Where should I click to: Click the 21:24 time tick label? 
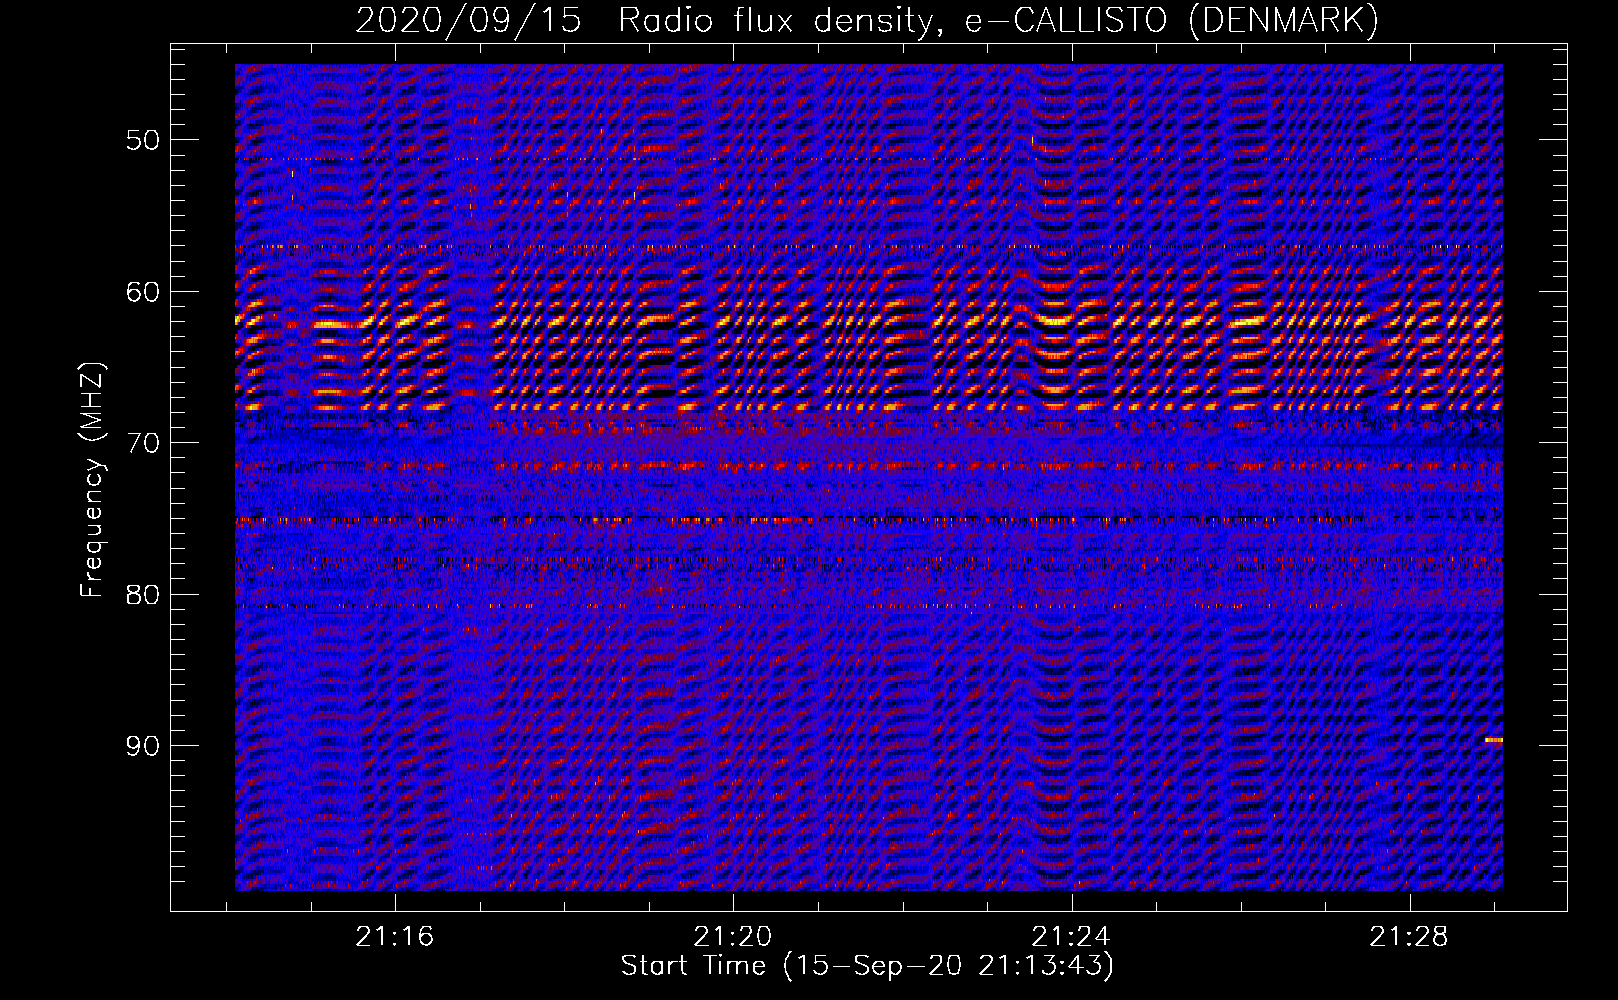(1071, 937)
